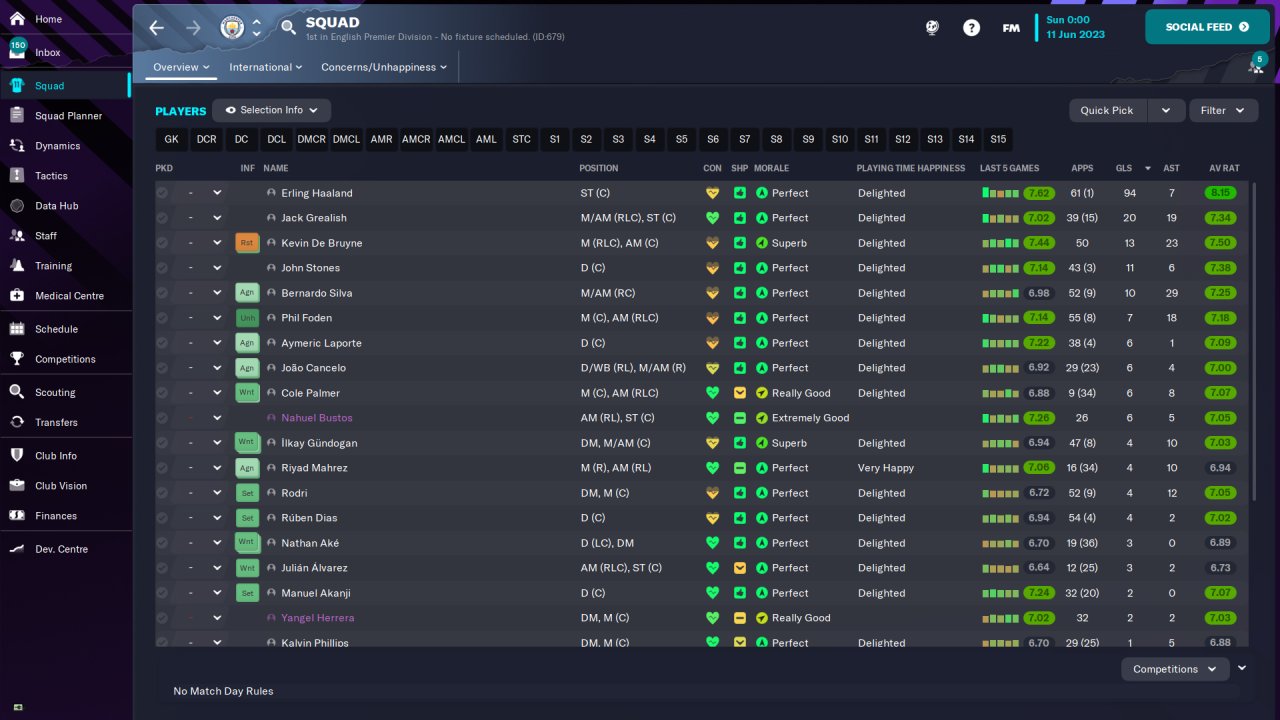Image resolution: width=1280 pixels, height=720 pixels.
Task: Select the S15 substitute slot button
Action: click(x=997, y=140)
